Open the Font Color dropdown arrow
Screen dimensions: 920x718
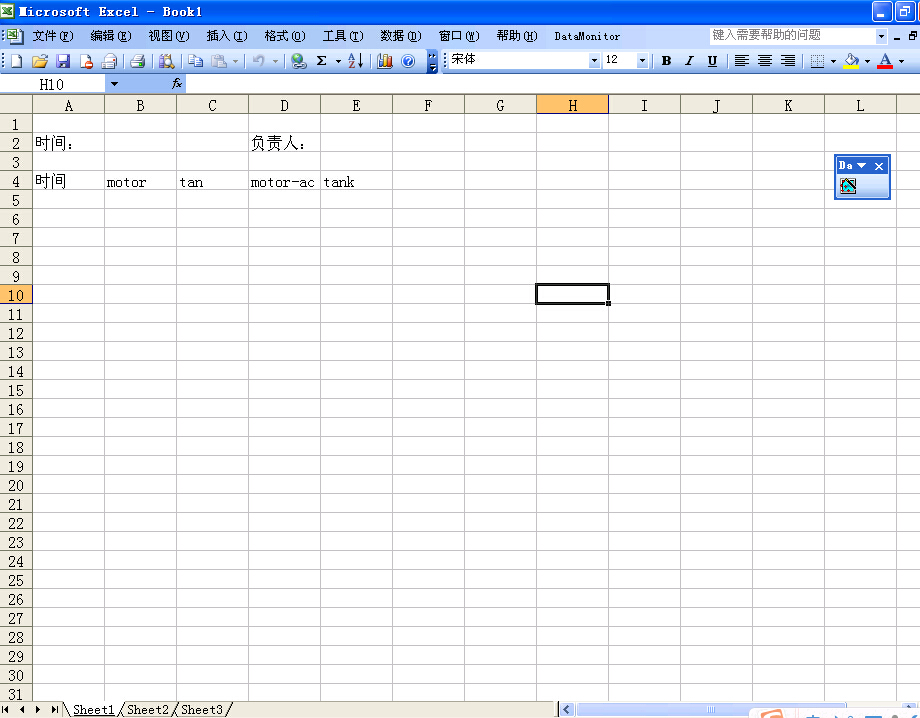900,60
